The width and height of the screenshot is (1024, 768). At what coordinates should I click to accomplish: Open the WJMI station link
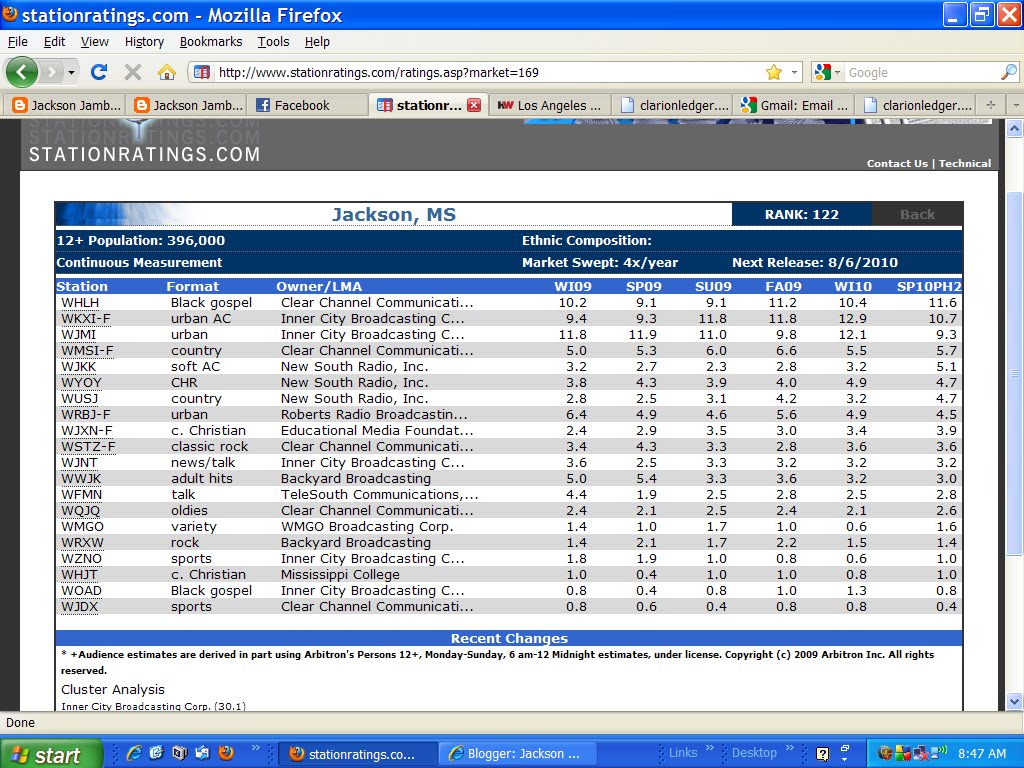pyautogui.click(x=78, y=334)
